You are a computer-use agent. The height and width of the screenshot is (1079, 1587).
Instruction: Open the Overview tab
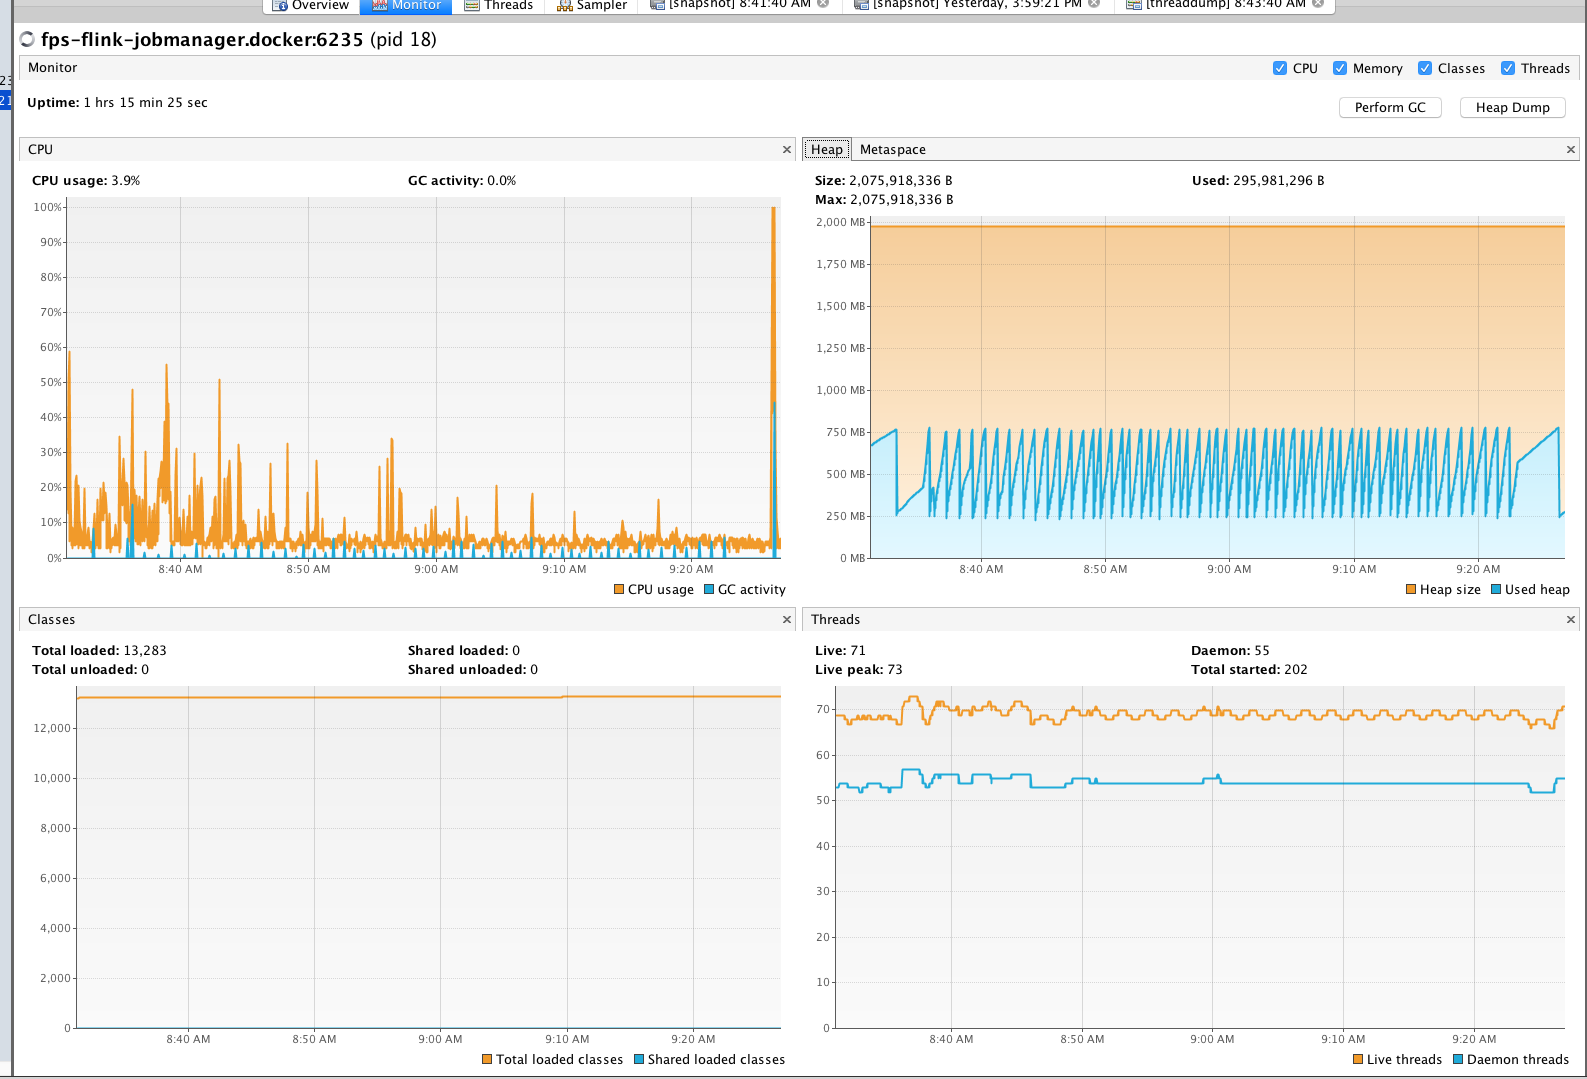(x=311, y=5)
